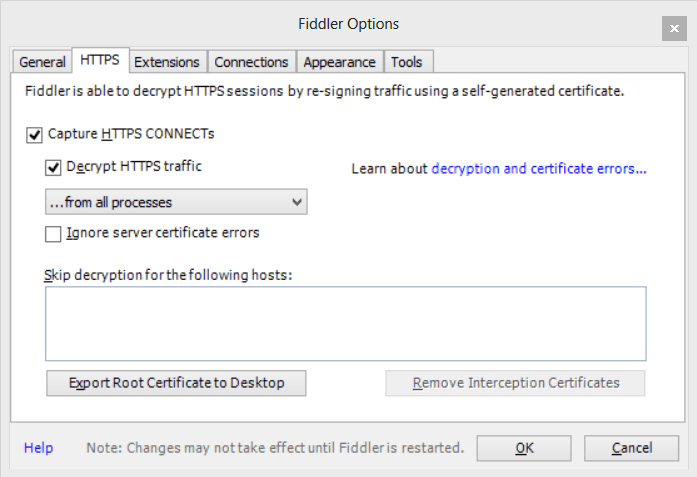This screenshot has height=477, width=697.
Task: Click Remove Interception Certificates button
Action: (515, 383)
